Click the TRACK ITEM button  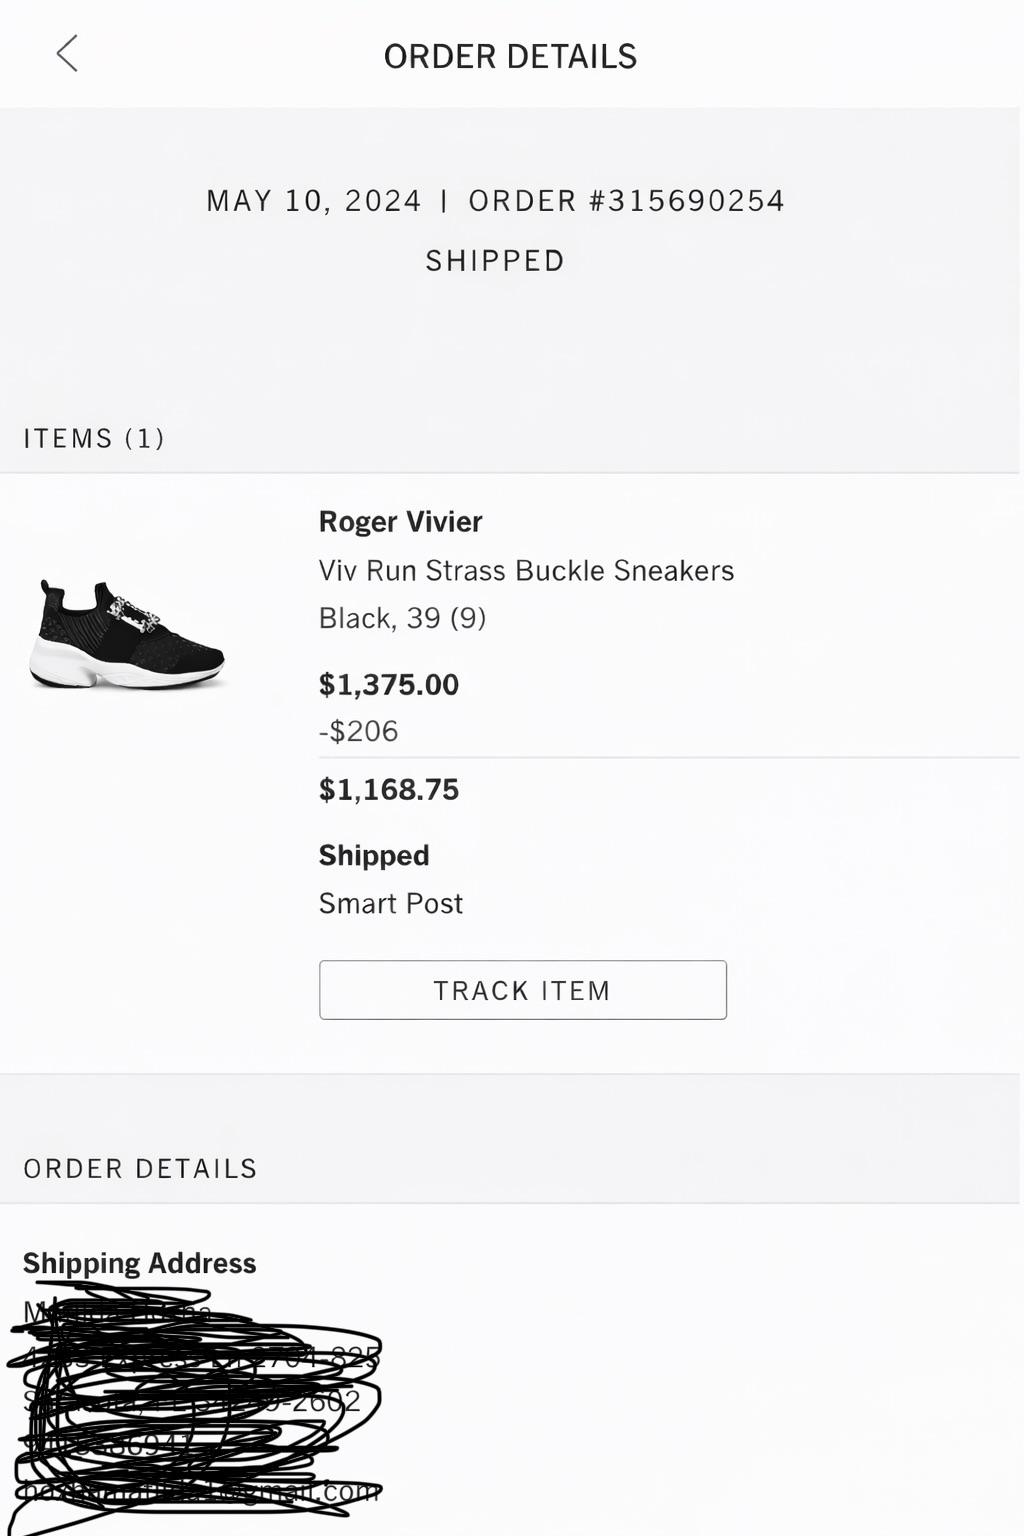[x=522, y=990]
